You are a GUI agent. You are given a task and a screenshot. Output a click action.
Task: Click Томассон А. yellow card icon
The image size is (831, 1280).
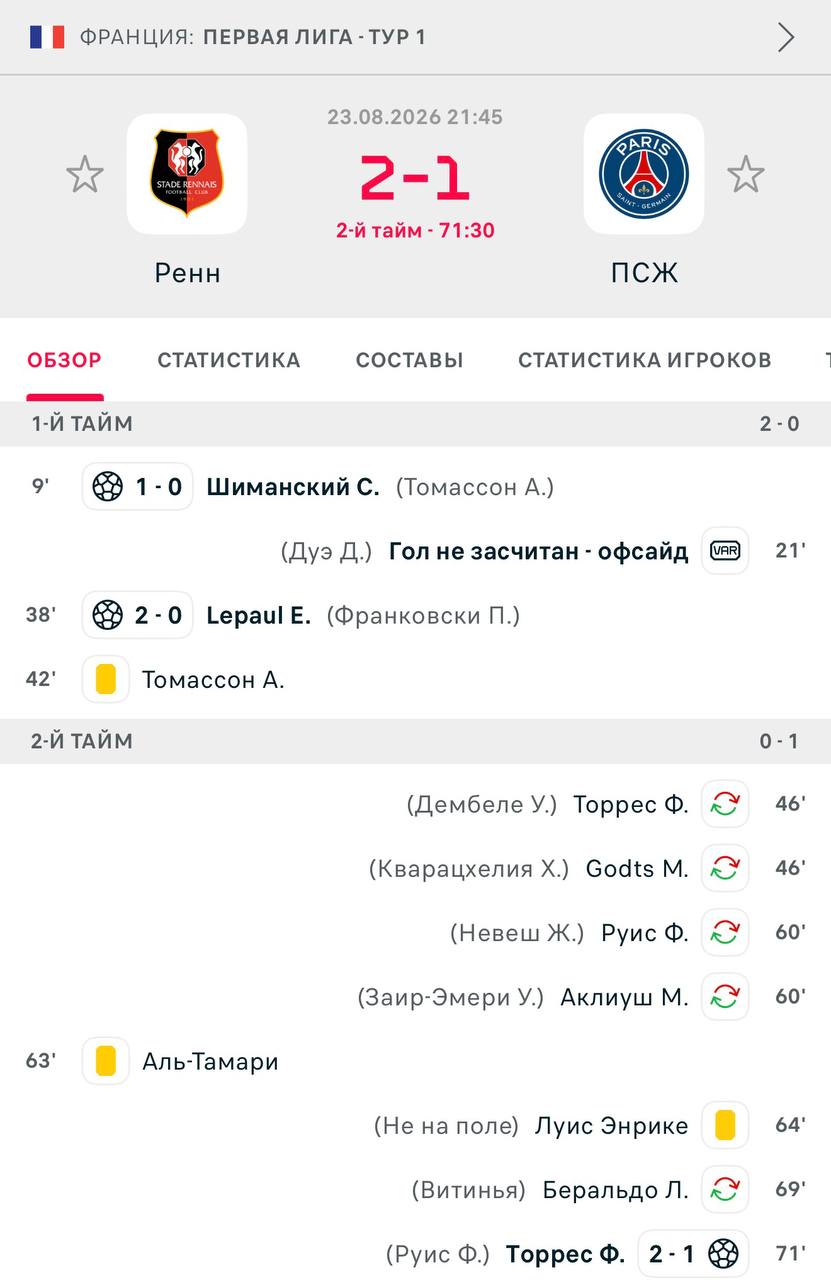click(106, 680)
